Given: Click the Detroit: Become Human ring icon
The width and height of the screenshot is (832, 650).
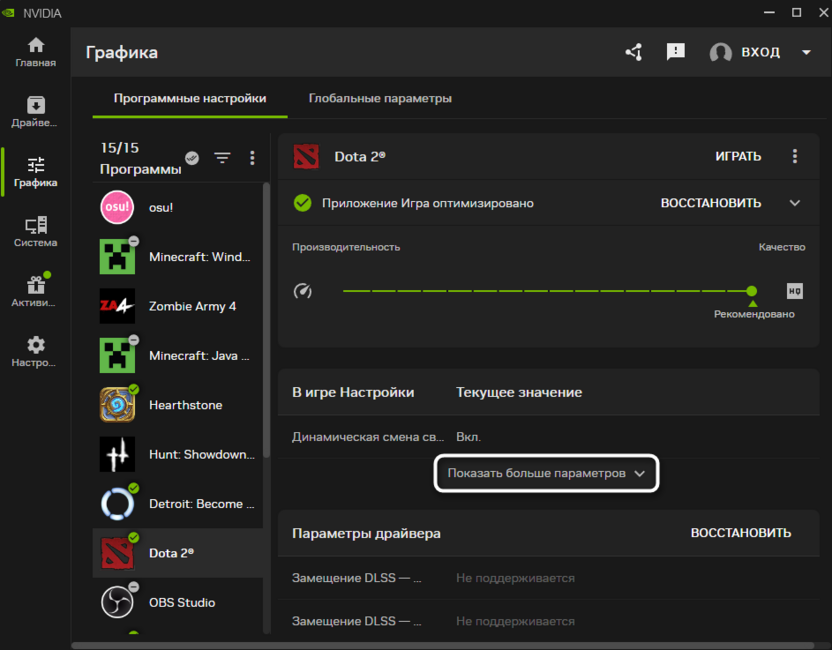Looking at the screenshot, I should (x=117, y=504).
